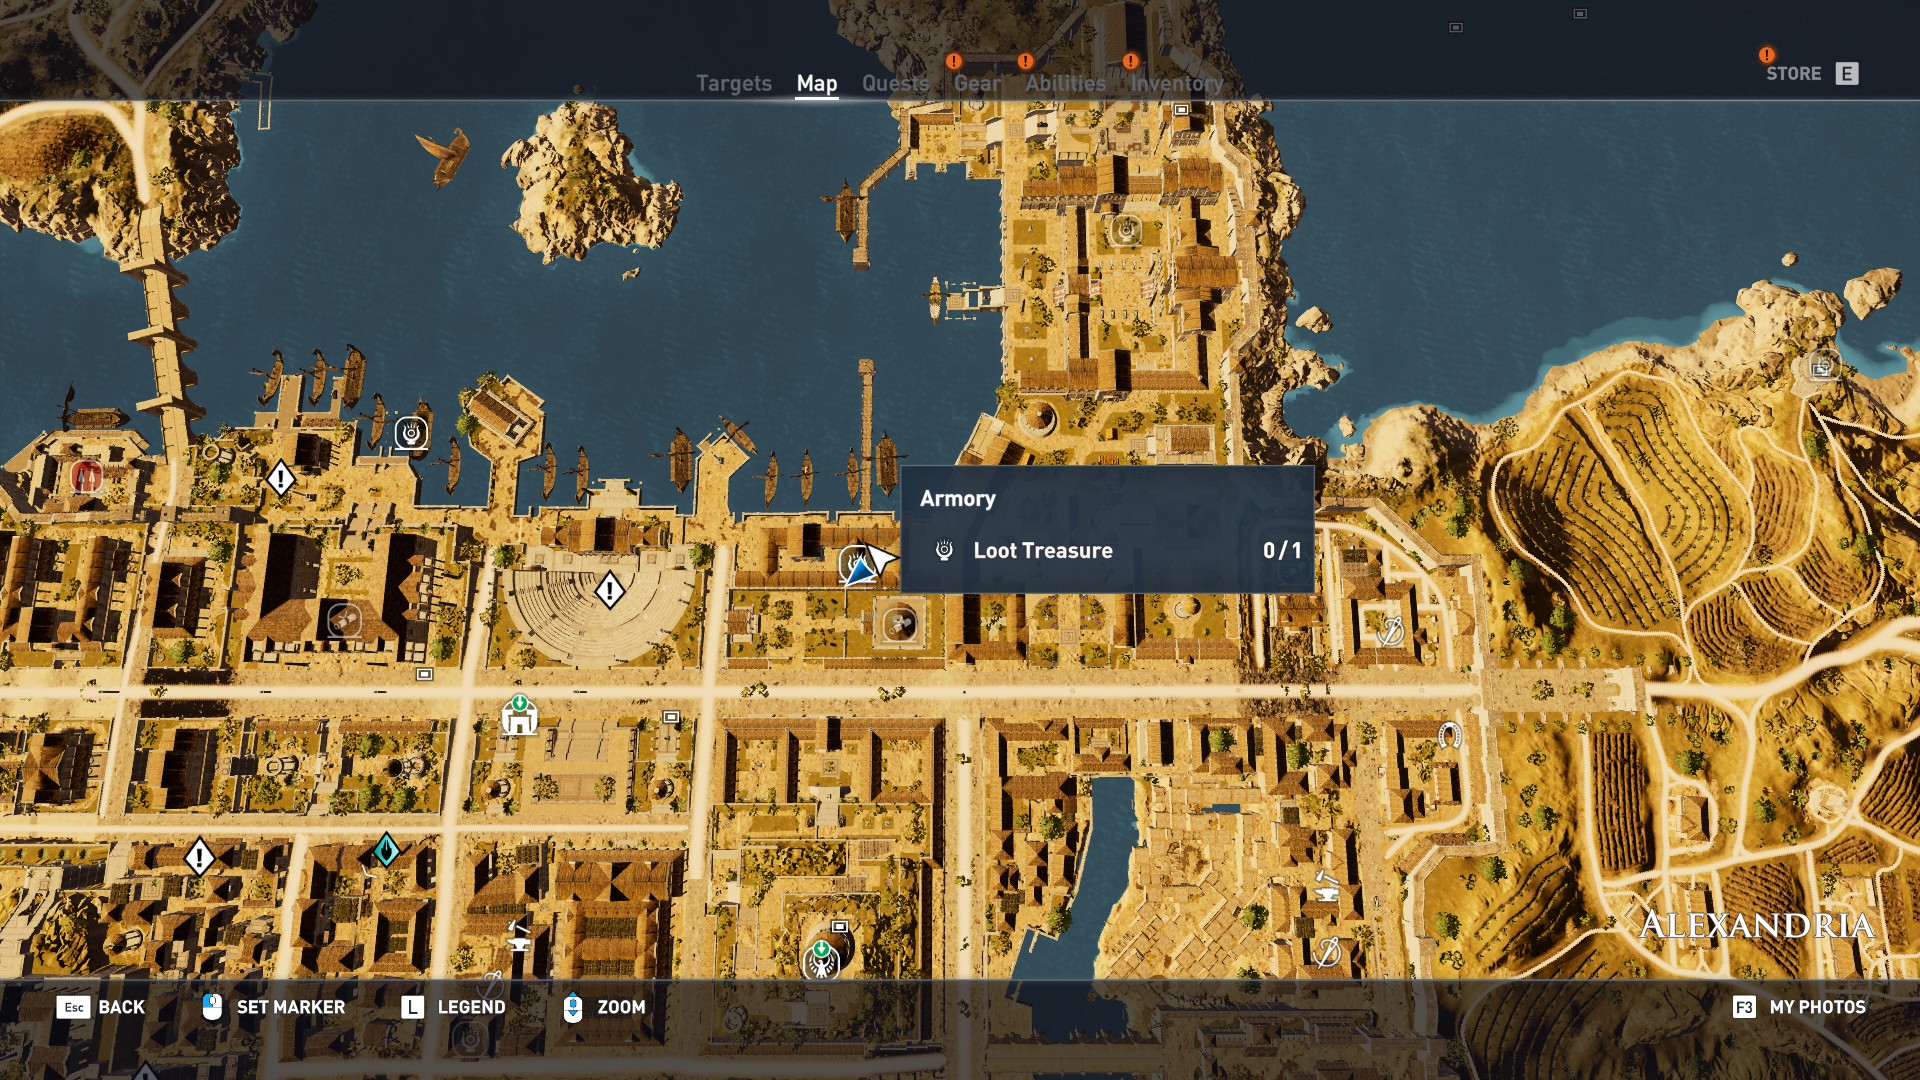Select blacksmith anvil icon west of eagle viewpoint
Image resolution: width=1920 pixels, height=1080 pixels.
(x=518, y=937)
